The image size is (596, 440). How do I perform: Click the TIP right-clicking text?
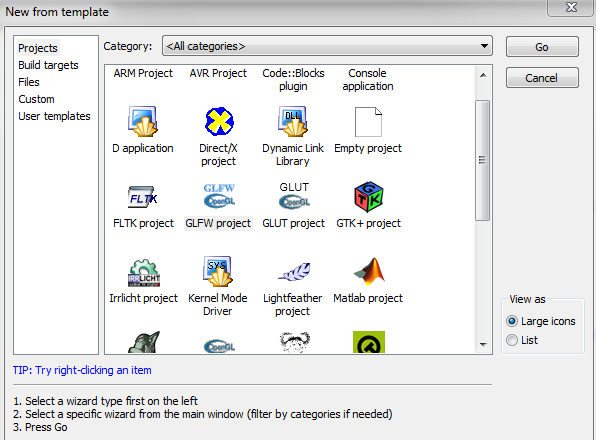coord(82,370)
